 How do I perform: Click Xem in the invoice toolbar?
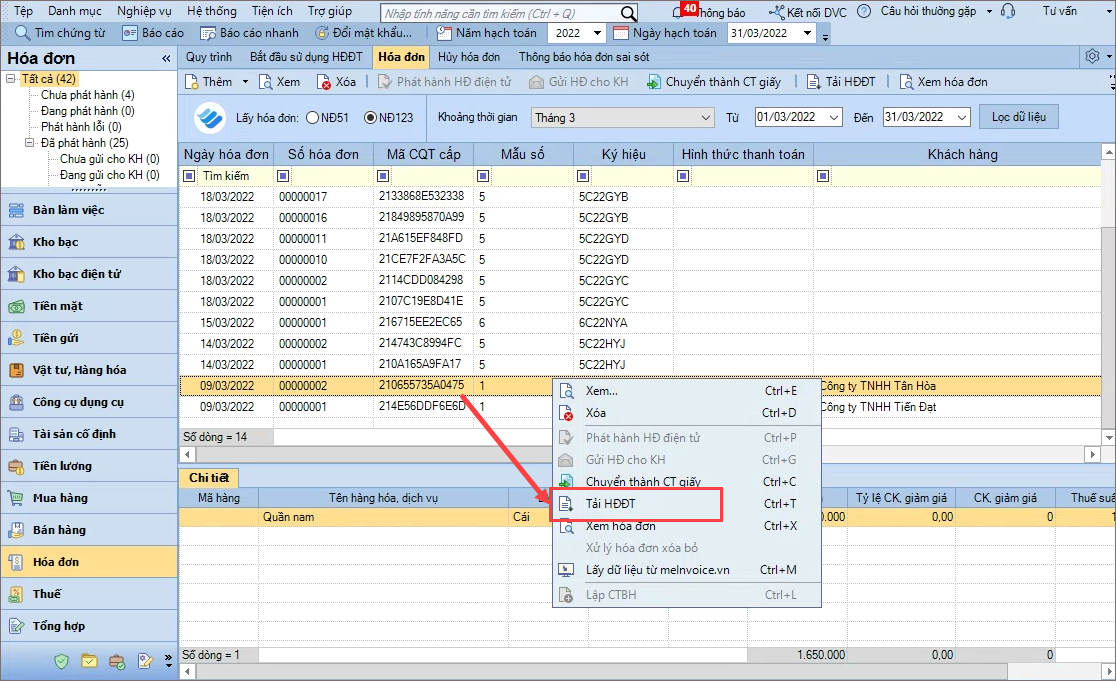(280, 82)
